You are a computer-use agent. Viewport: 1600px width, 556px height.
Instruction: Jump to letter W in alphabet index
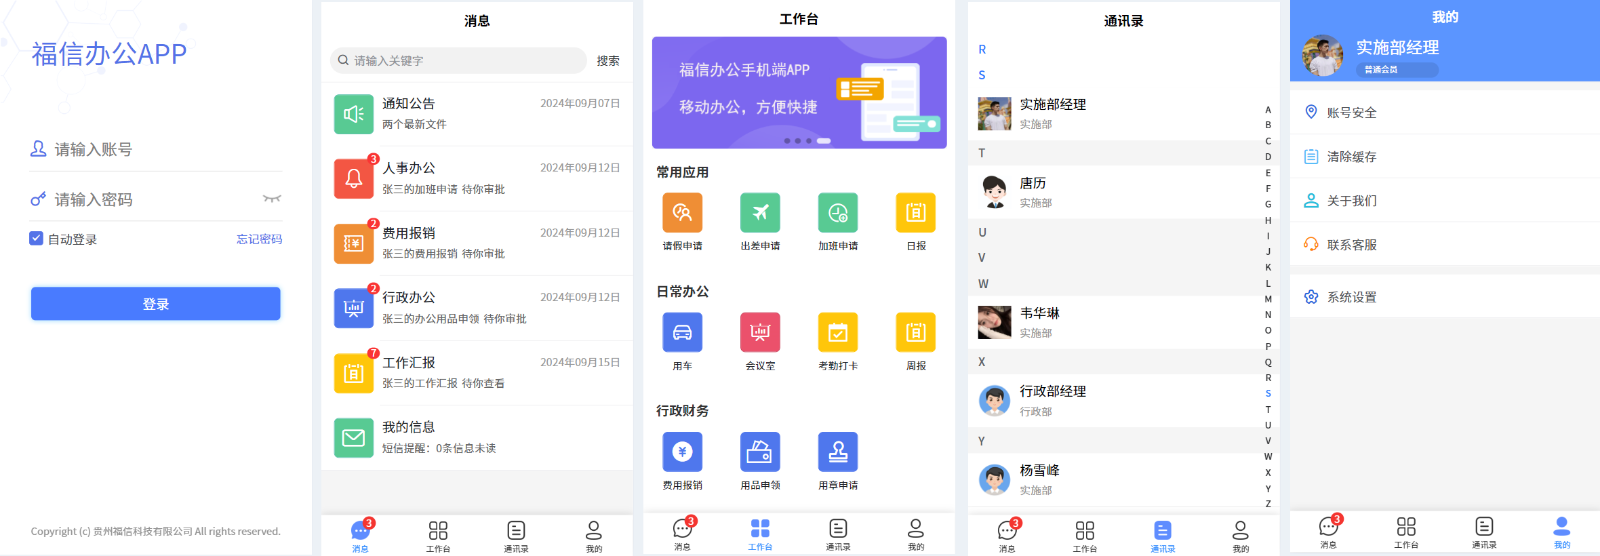[1268, 456]
